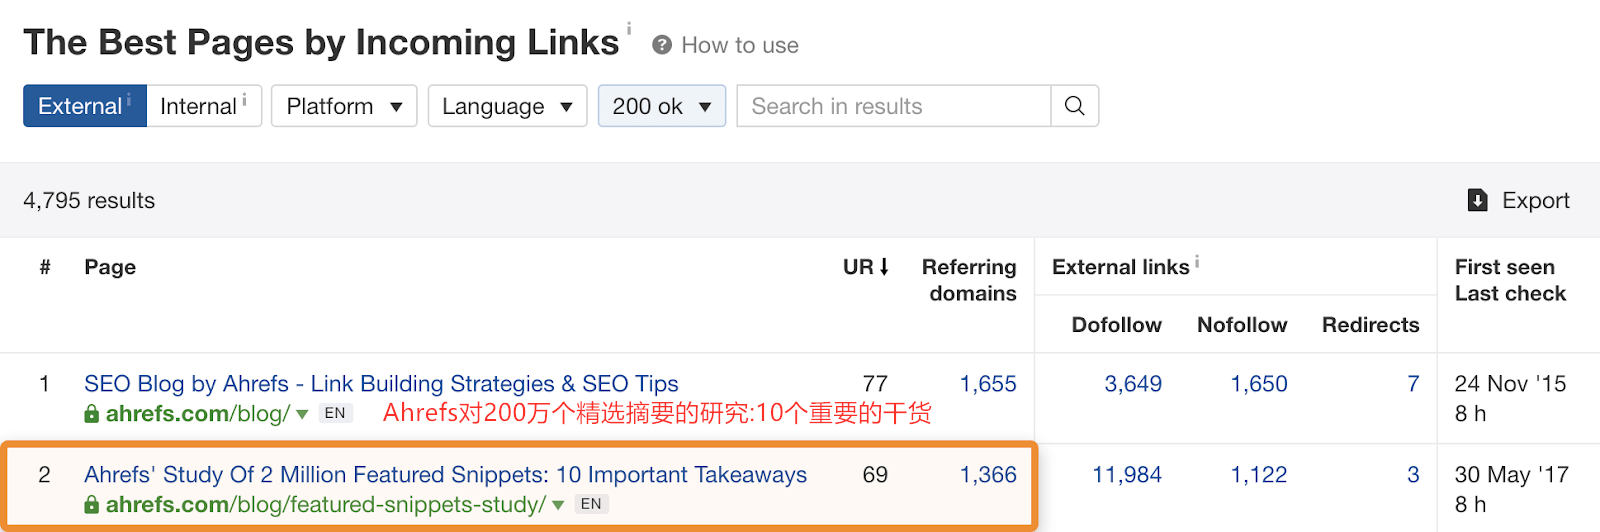Click the info icon after the page title

pos(629,29)
